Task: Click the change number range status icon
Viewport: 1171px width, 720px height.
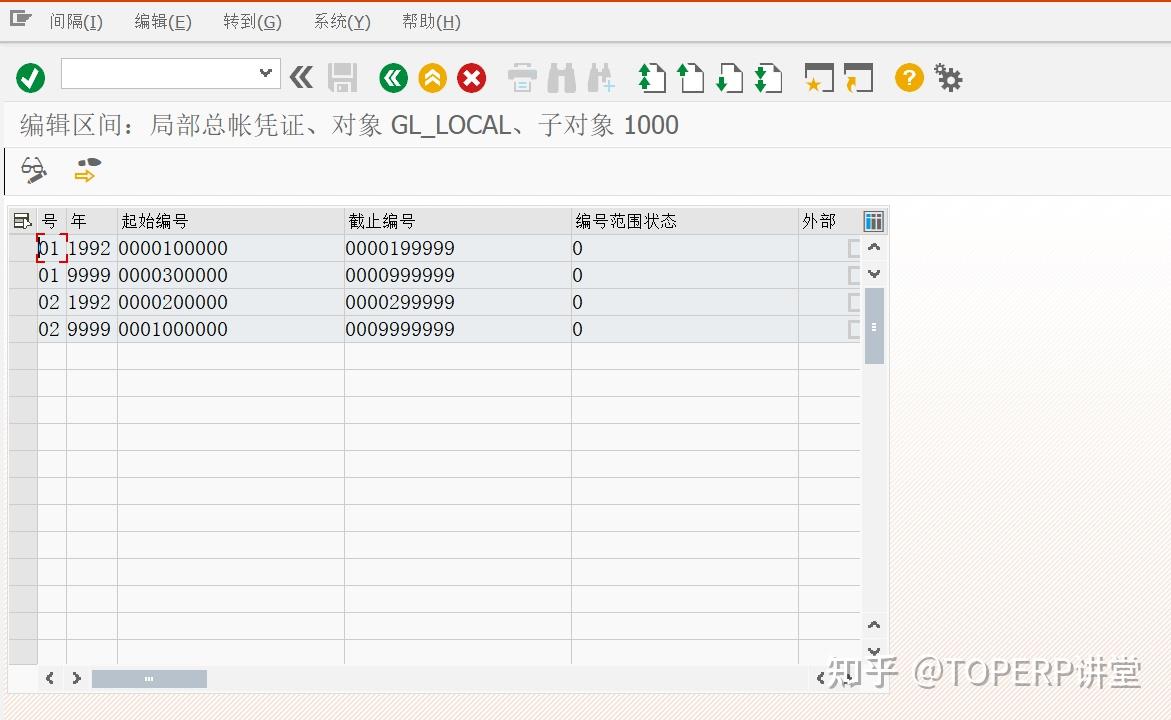Action: coord(87,170)
